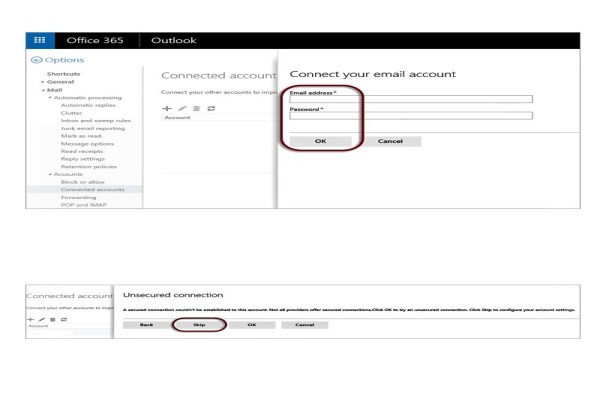The image size is (600, 400).
Task: Focus the Password input field
Action: click(411, 116)
